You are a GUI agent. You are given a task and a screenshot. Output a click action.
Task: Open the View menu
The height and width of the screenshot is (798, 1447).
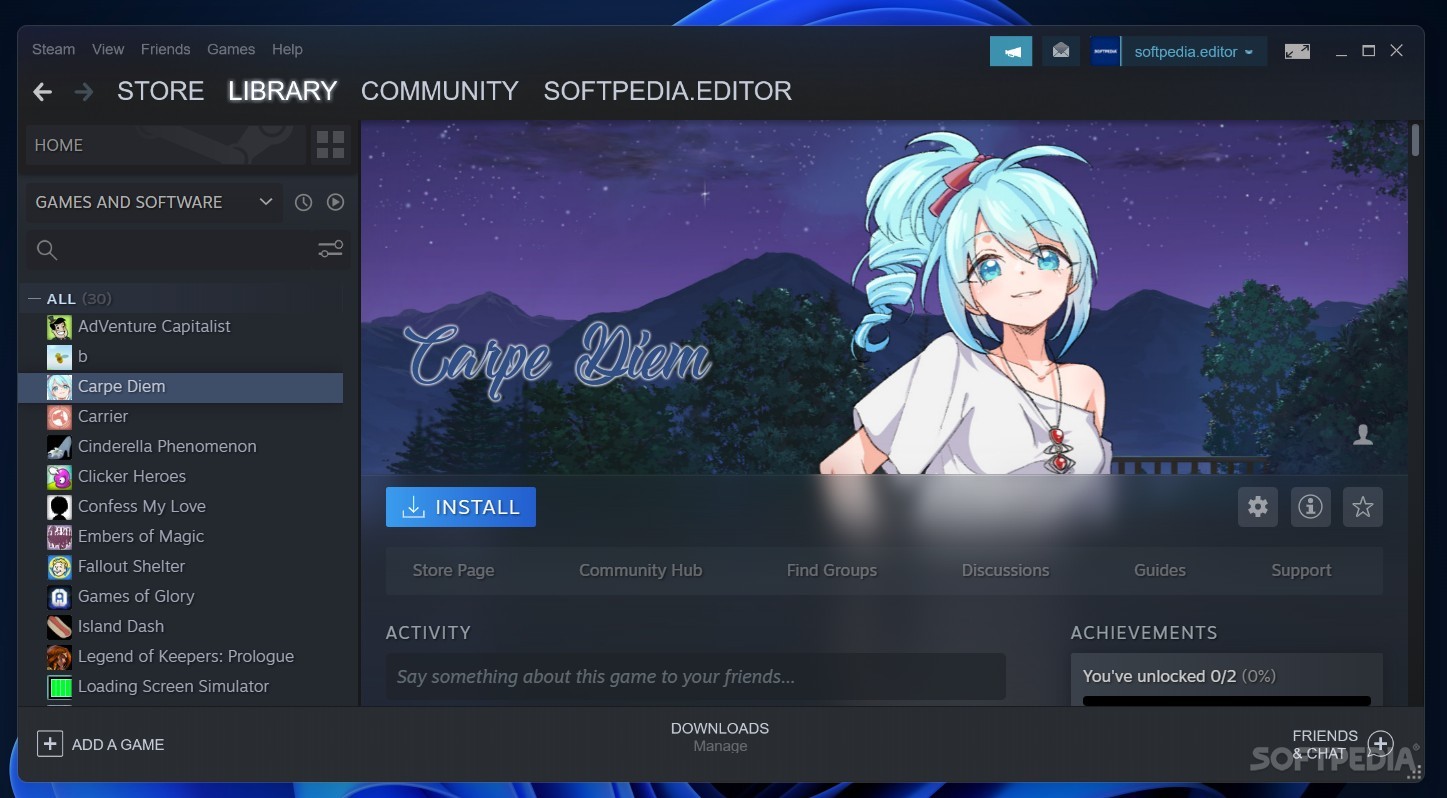pyautogui.click(x=108, y=49)
